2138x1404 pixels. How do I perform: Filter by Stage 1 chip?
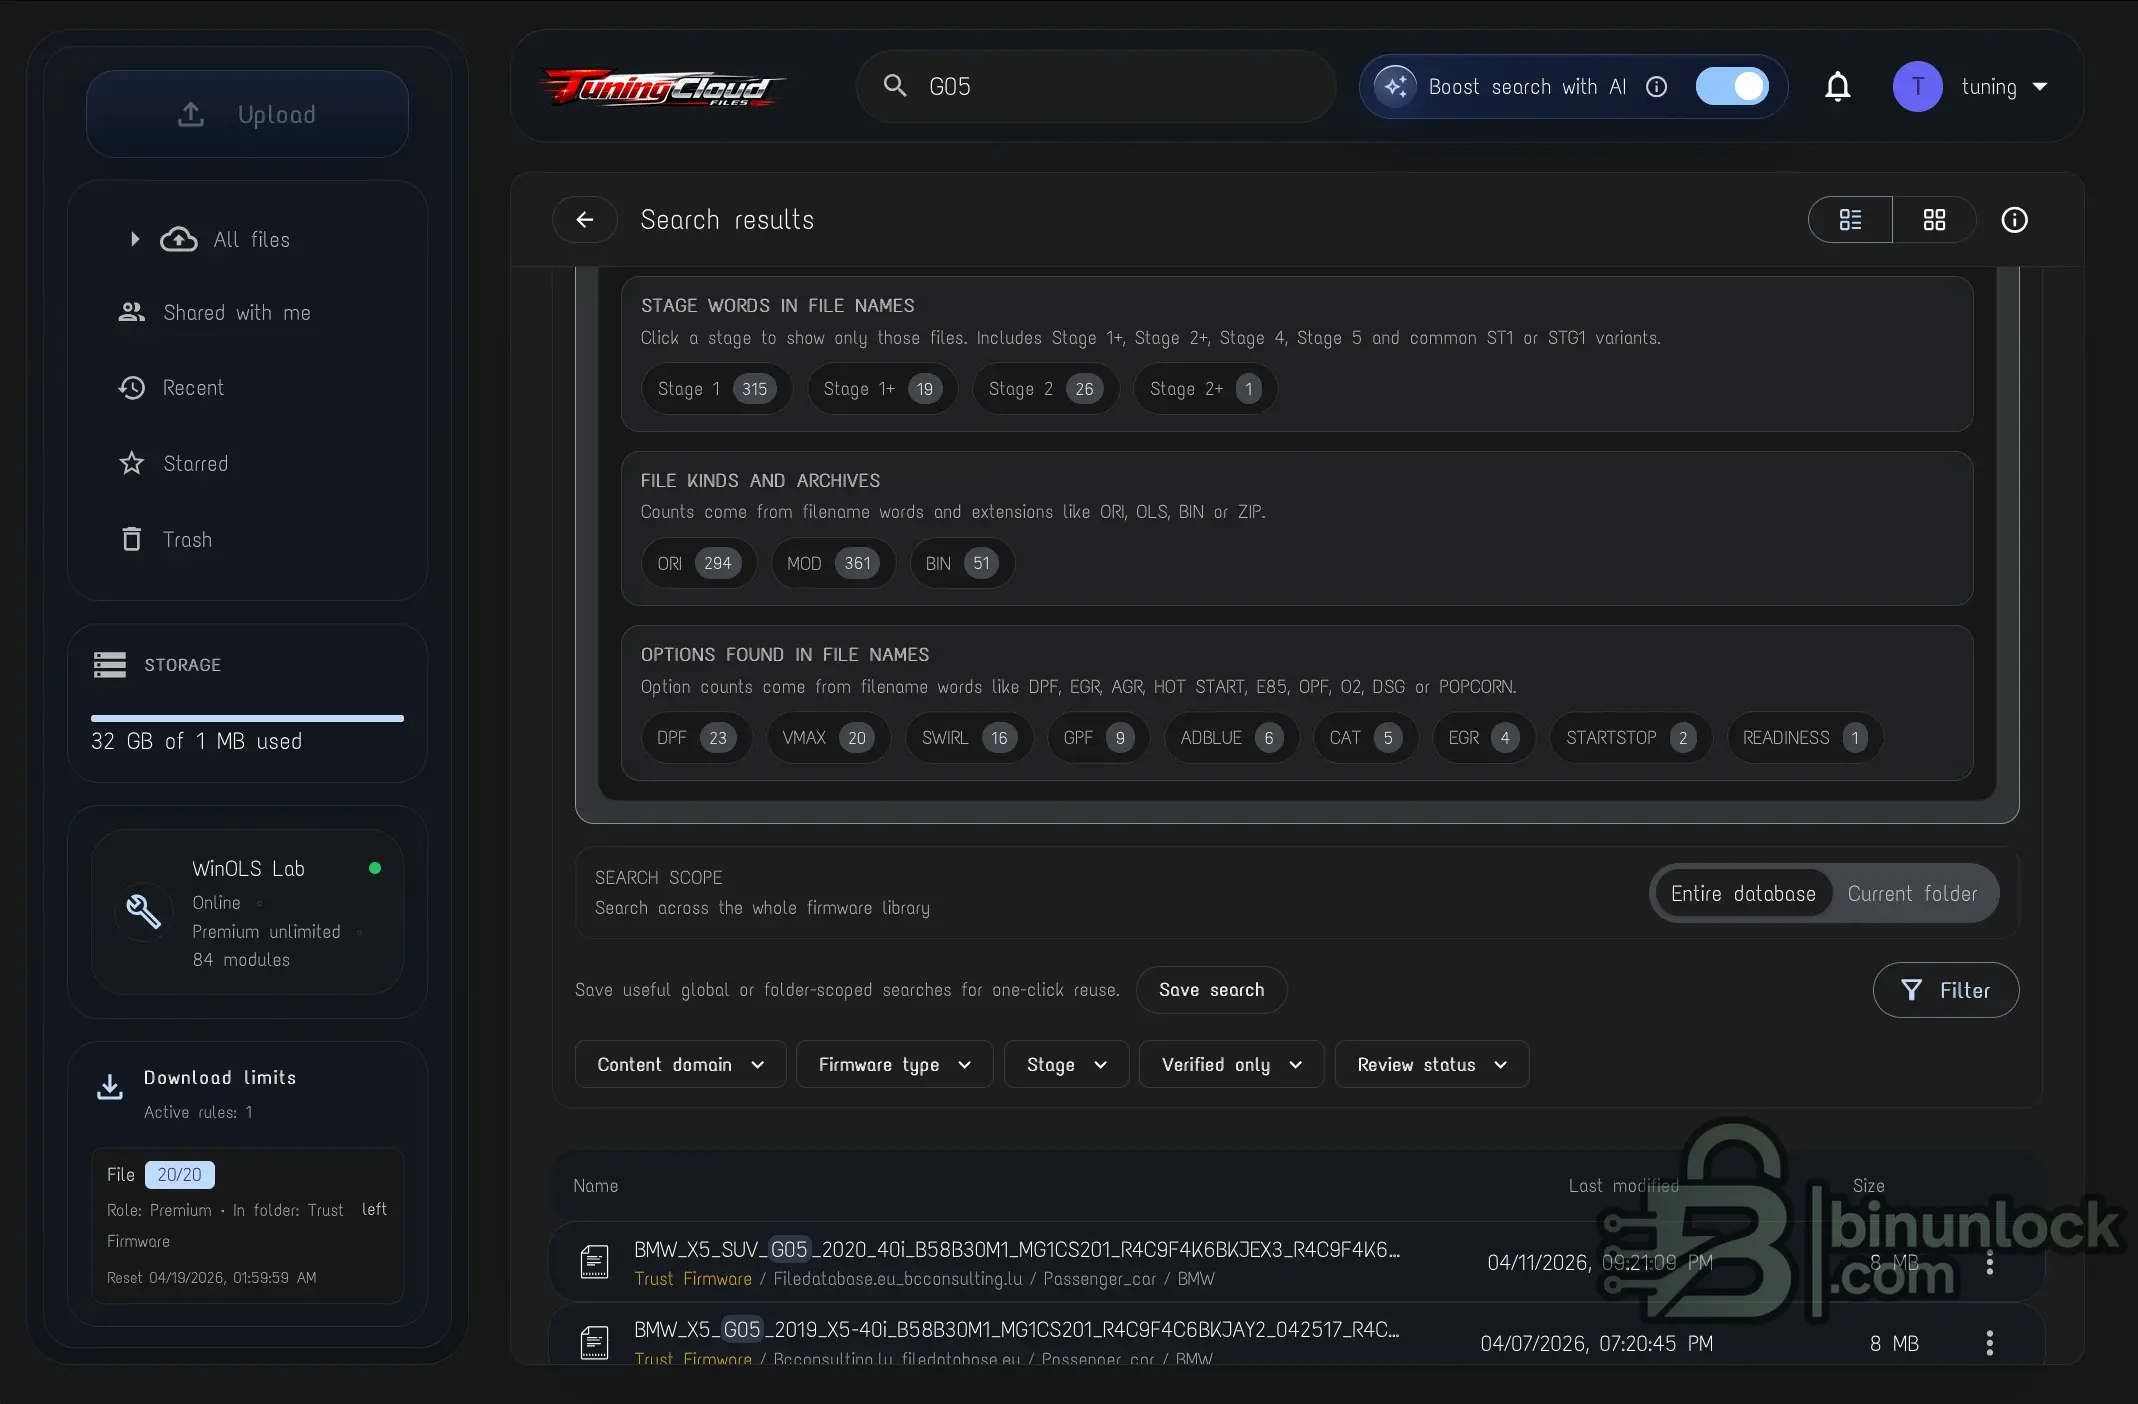[714, 389]
